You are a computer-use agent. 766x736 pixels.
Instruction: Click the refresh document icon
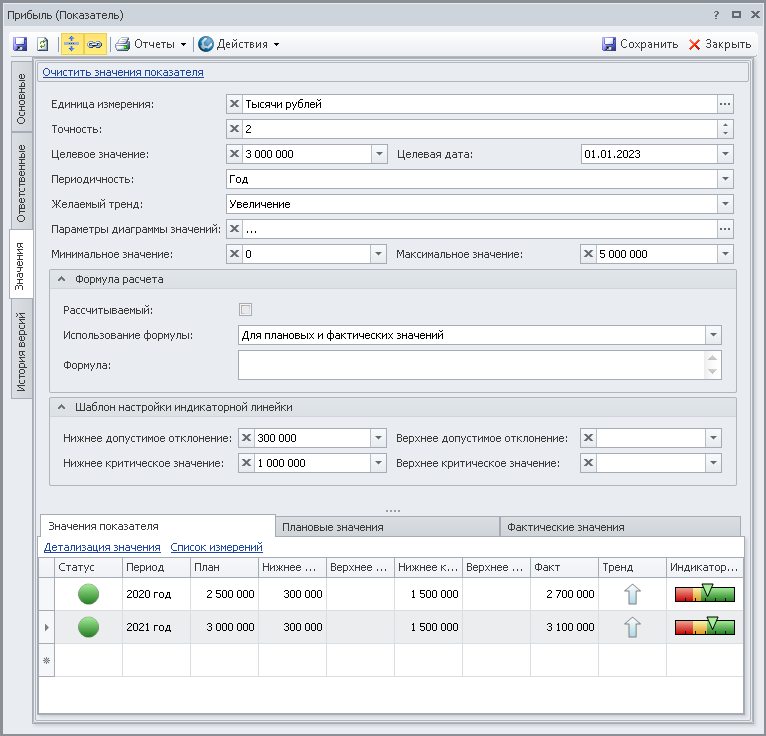(42, 44)
